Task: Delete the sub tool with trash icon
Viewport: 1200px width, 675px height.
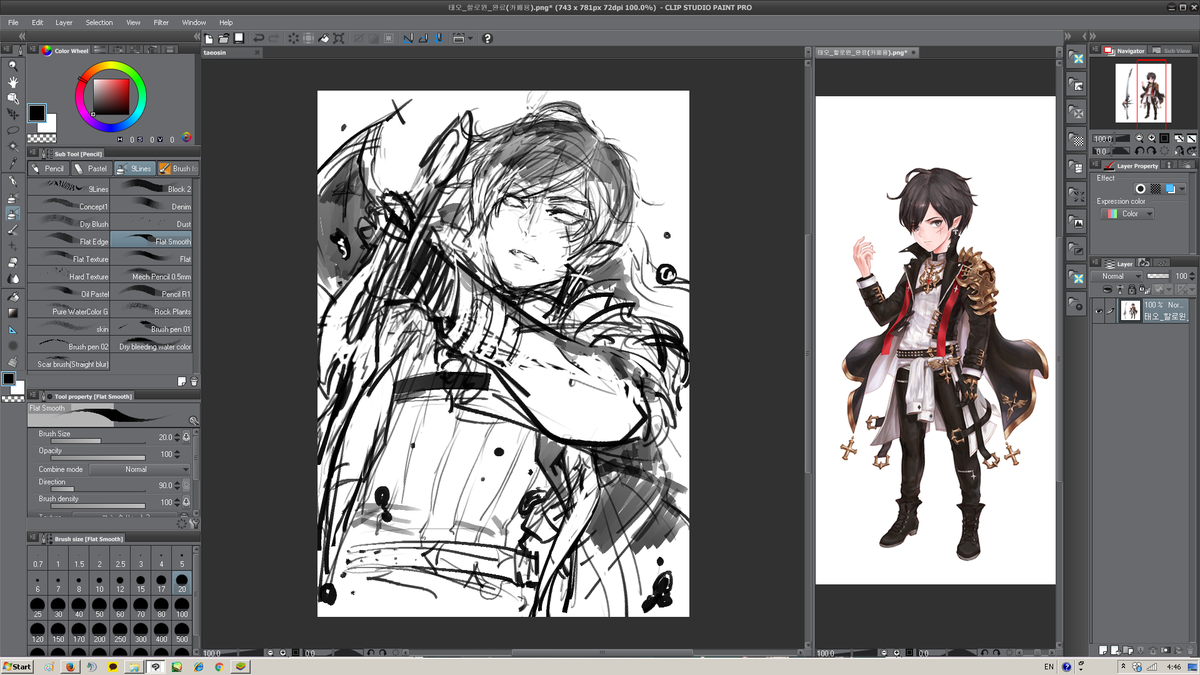Action: click(194, 381)
